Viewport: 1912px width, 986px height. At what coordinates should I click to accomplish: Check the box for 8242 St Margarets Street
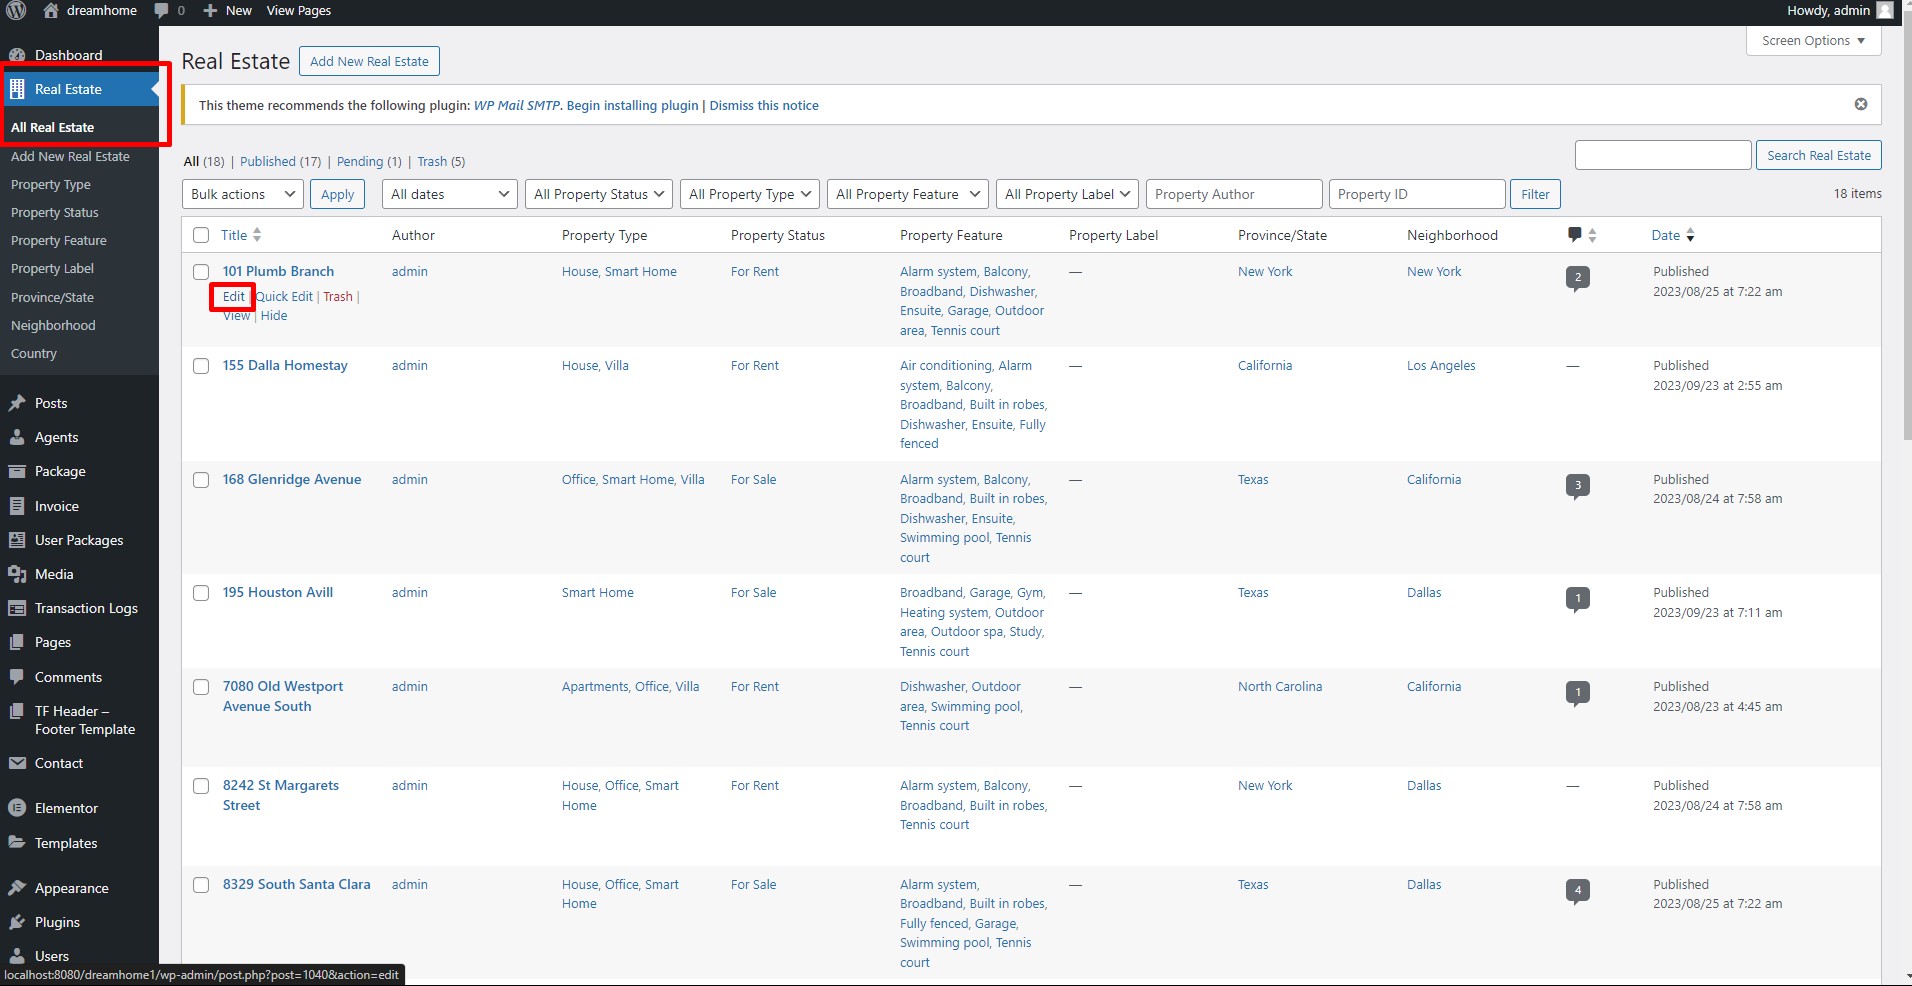pyautogui.click(x=201, y=786)
